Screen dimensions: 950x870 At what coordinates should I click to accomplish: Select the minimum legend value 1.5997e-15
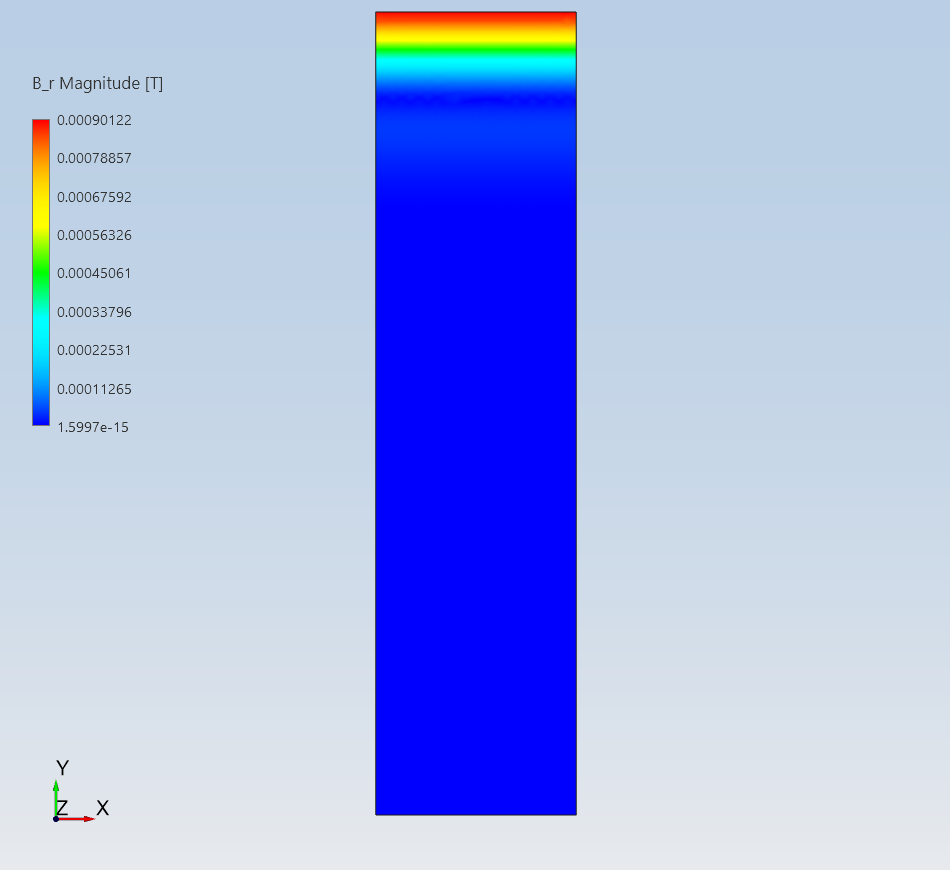[x=93, y=427]
